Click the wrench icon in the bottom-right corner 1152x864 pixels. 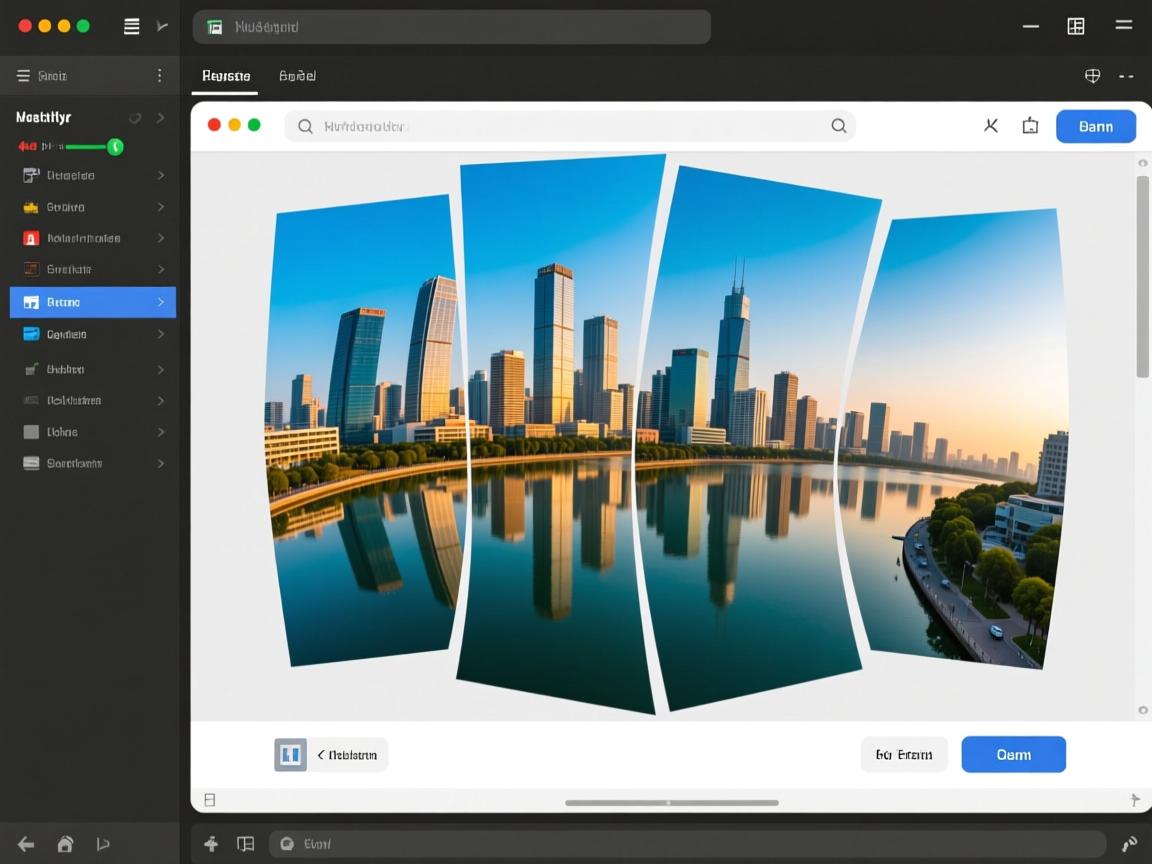[x=1129, y=844]
